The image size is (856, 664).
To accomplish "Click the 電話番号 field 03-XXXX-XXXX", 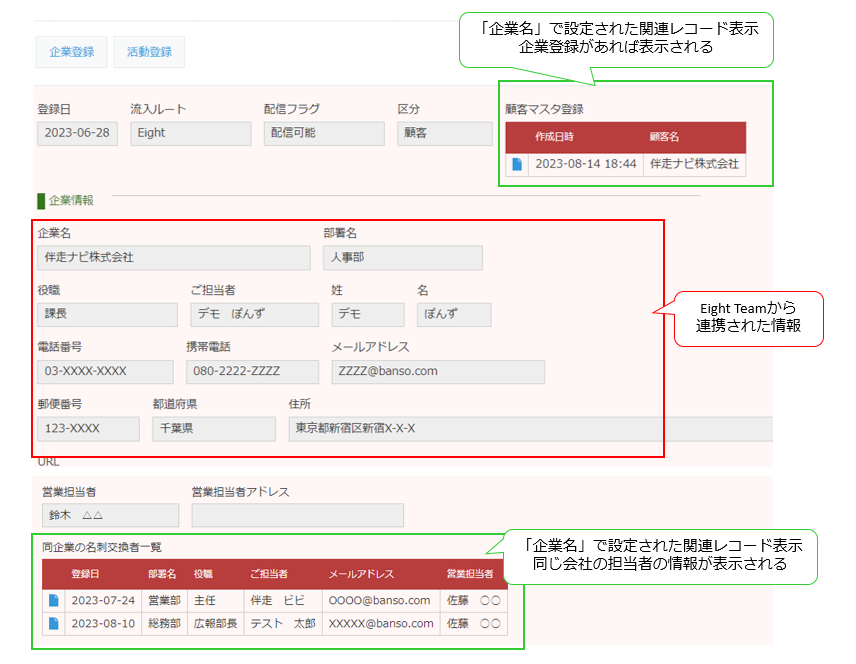I will point(94,372).
